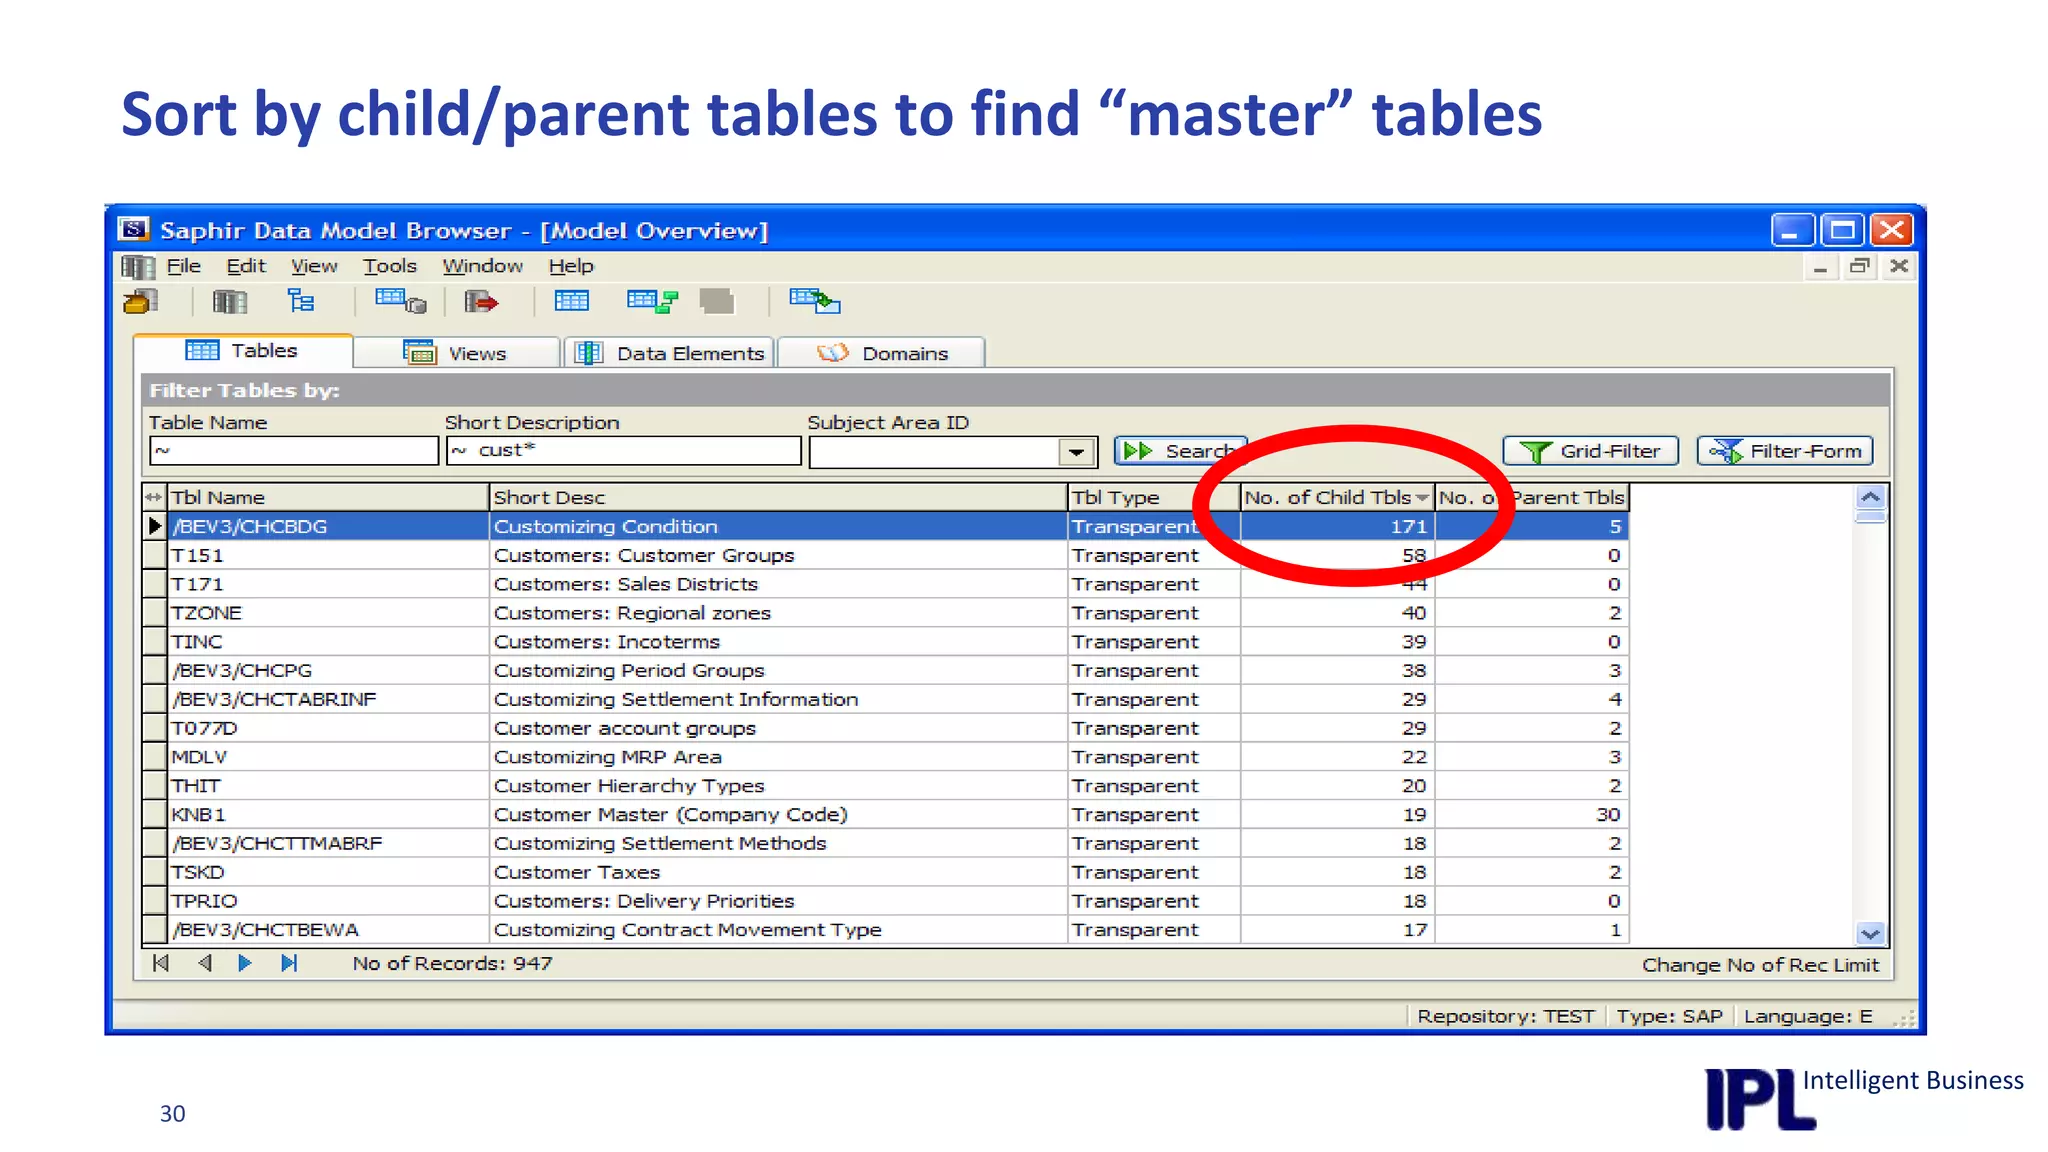Click Change No of Rec Limit

tap(1760, 965)
